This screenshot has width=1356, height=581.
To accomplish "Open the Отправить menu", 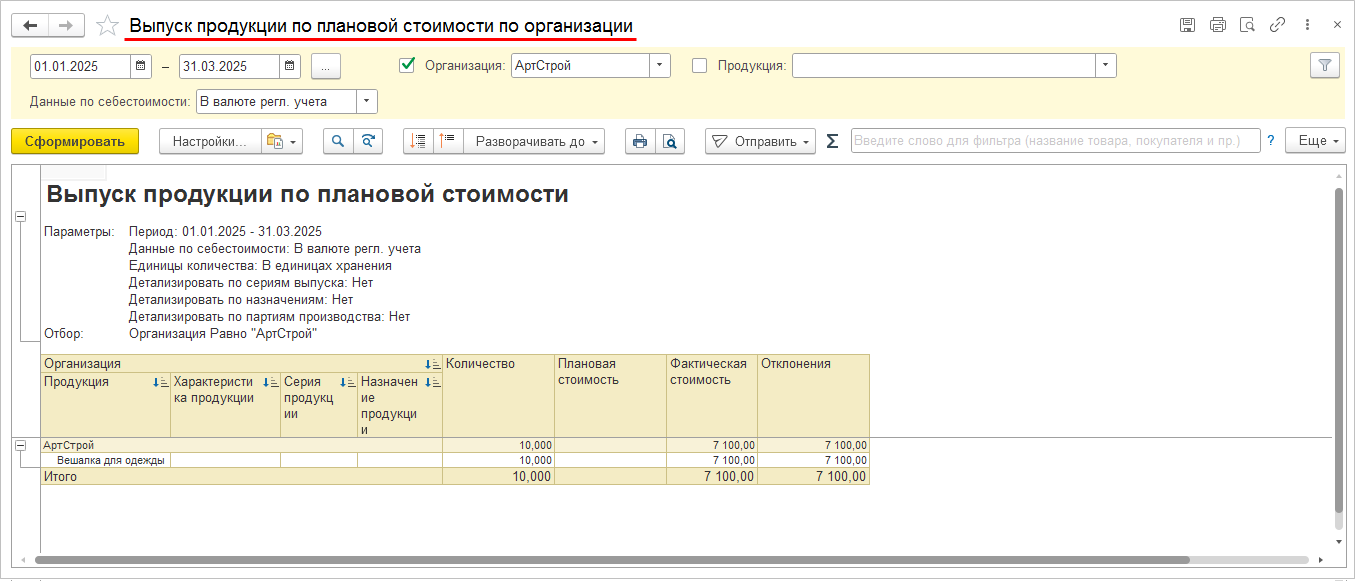I will [x=760, y=142].
